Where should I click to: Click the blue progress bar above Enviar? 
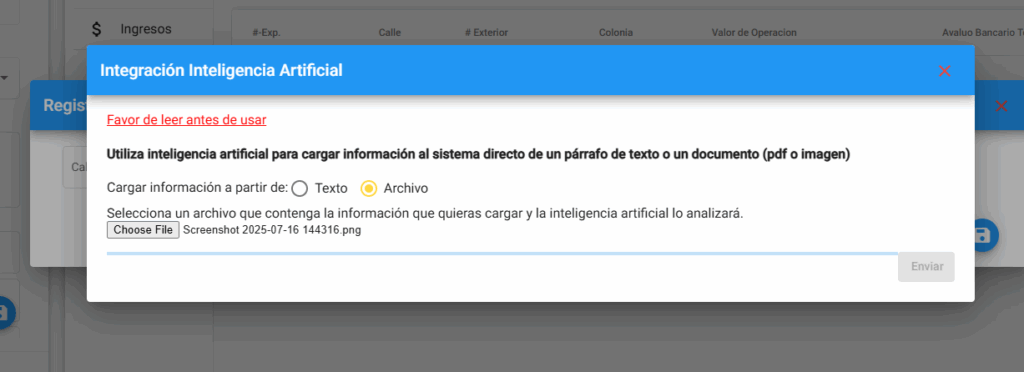click(x=502, y=253)
